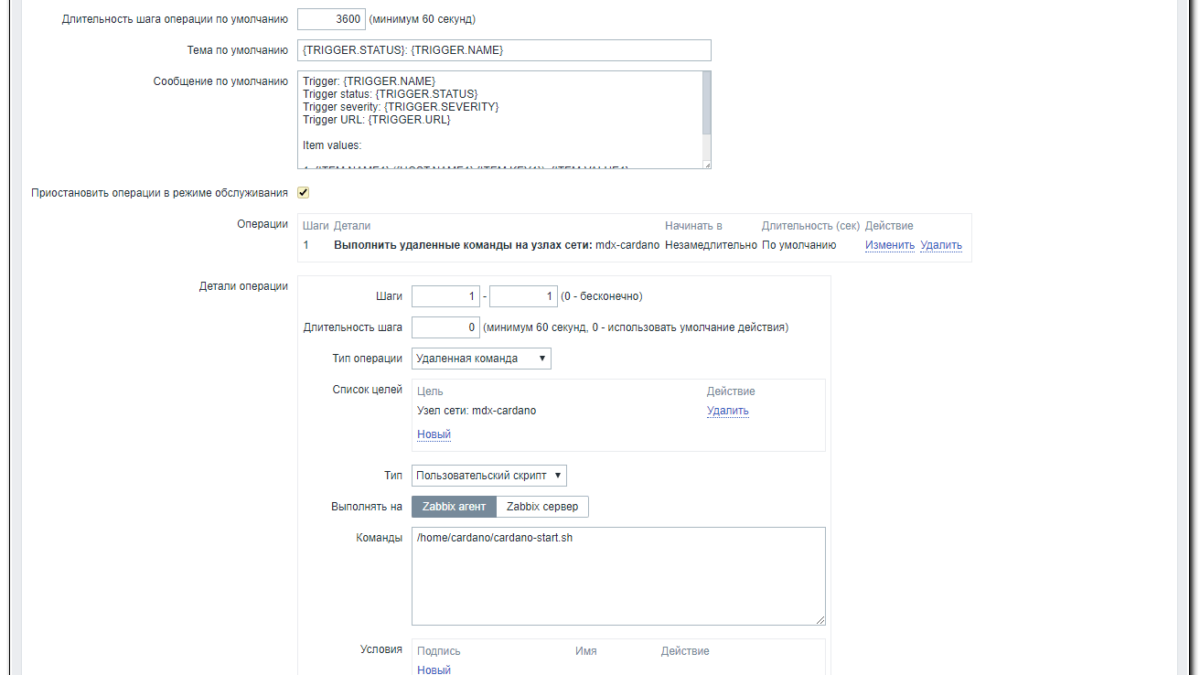
Task: Click Изменить link for operation step 1
Action: [889, 245]
